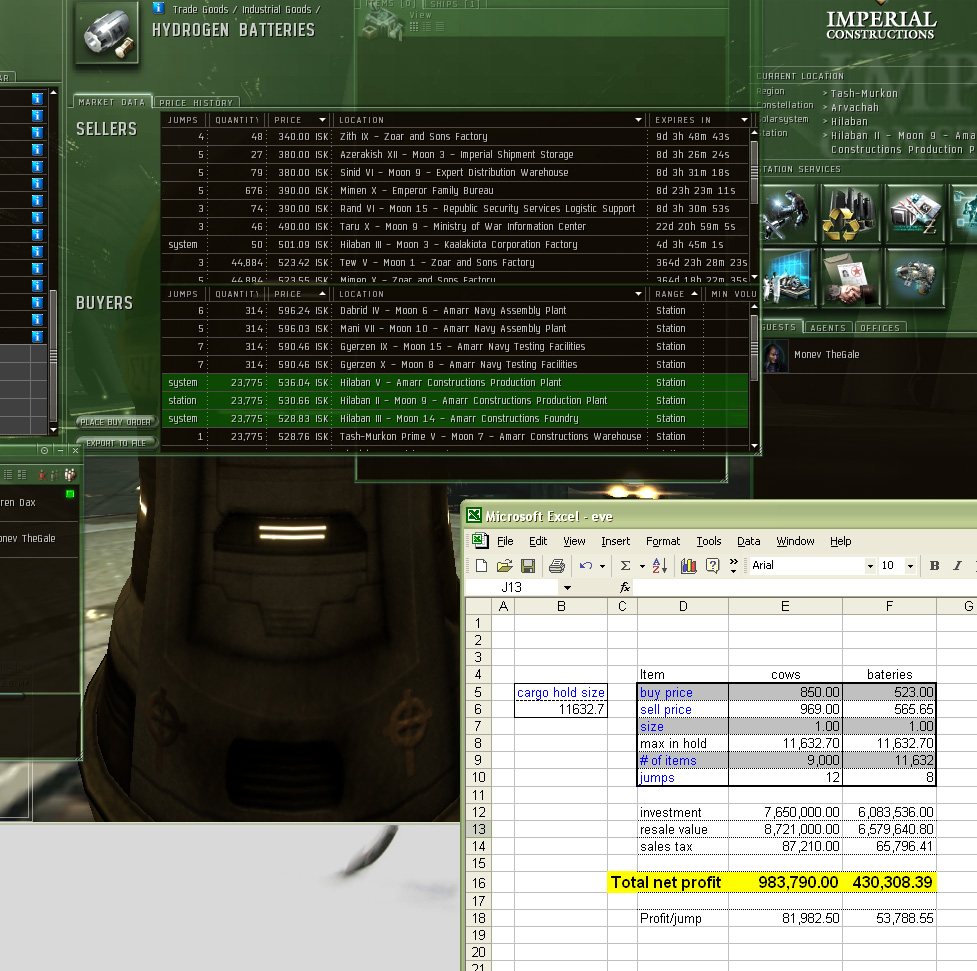Click Export To File button
Image resolution: width=977 pixels, height=971 pixels.
pos(116,443)
